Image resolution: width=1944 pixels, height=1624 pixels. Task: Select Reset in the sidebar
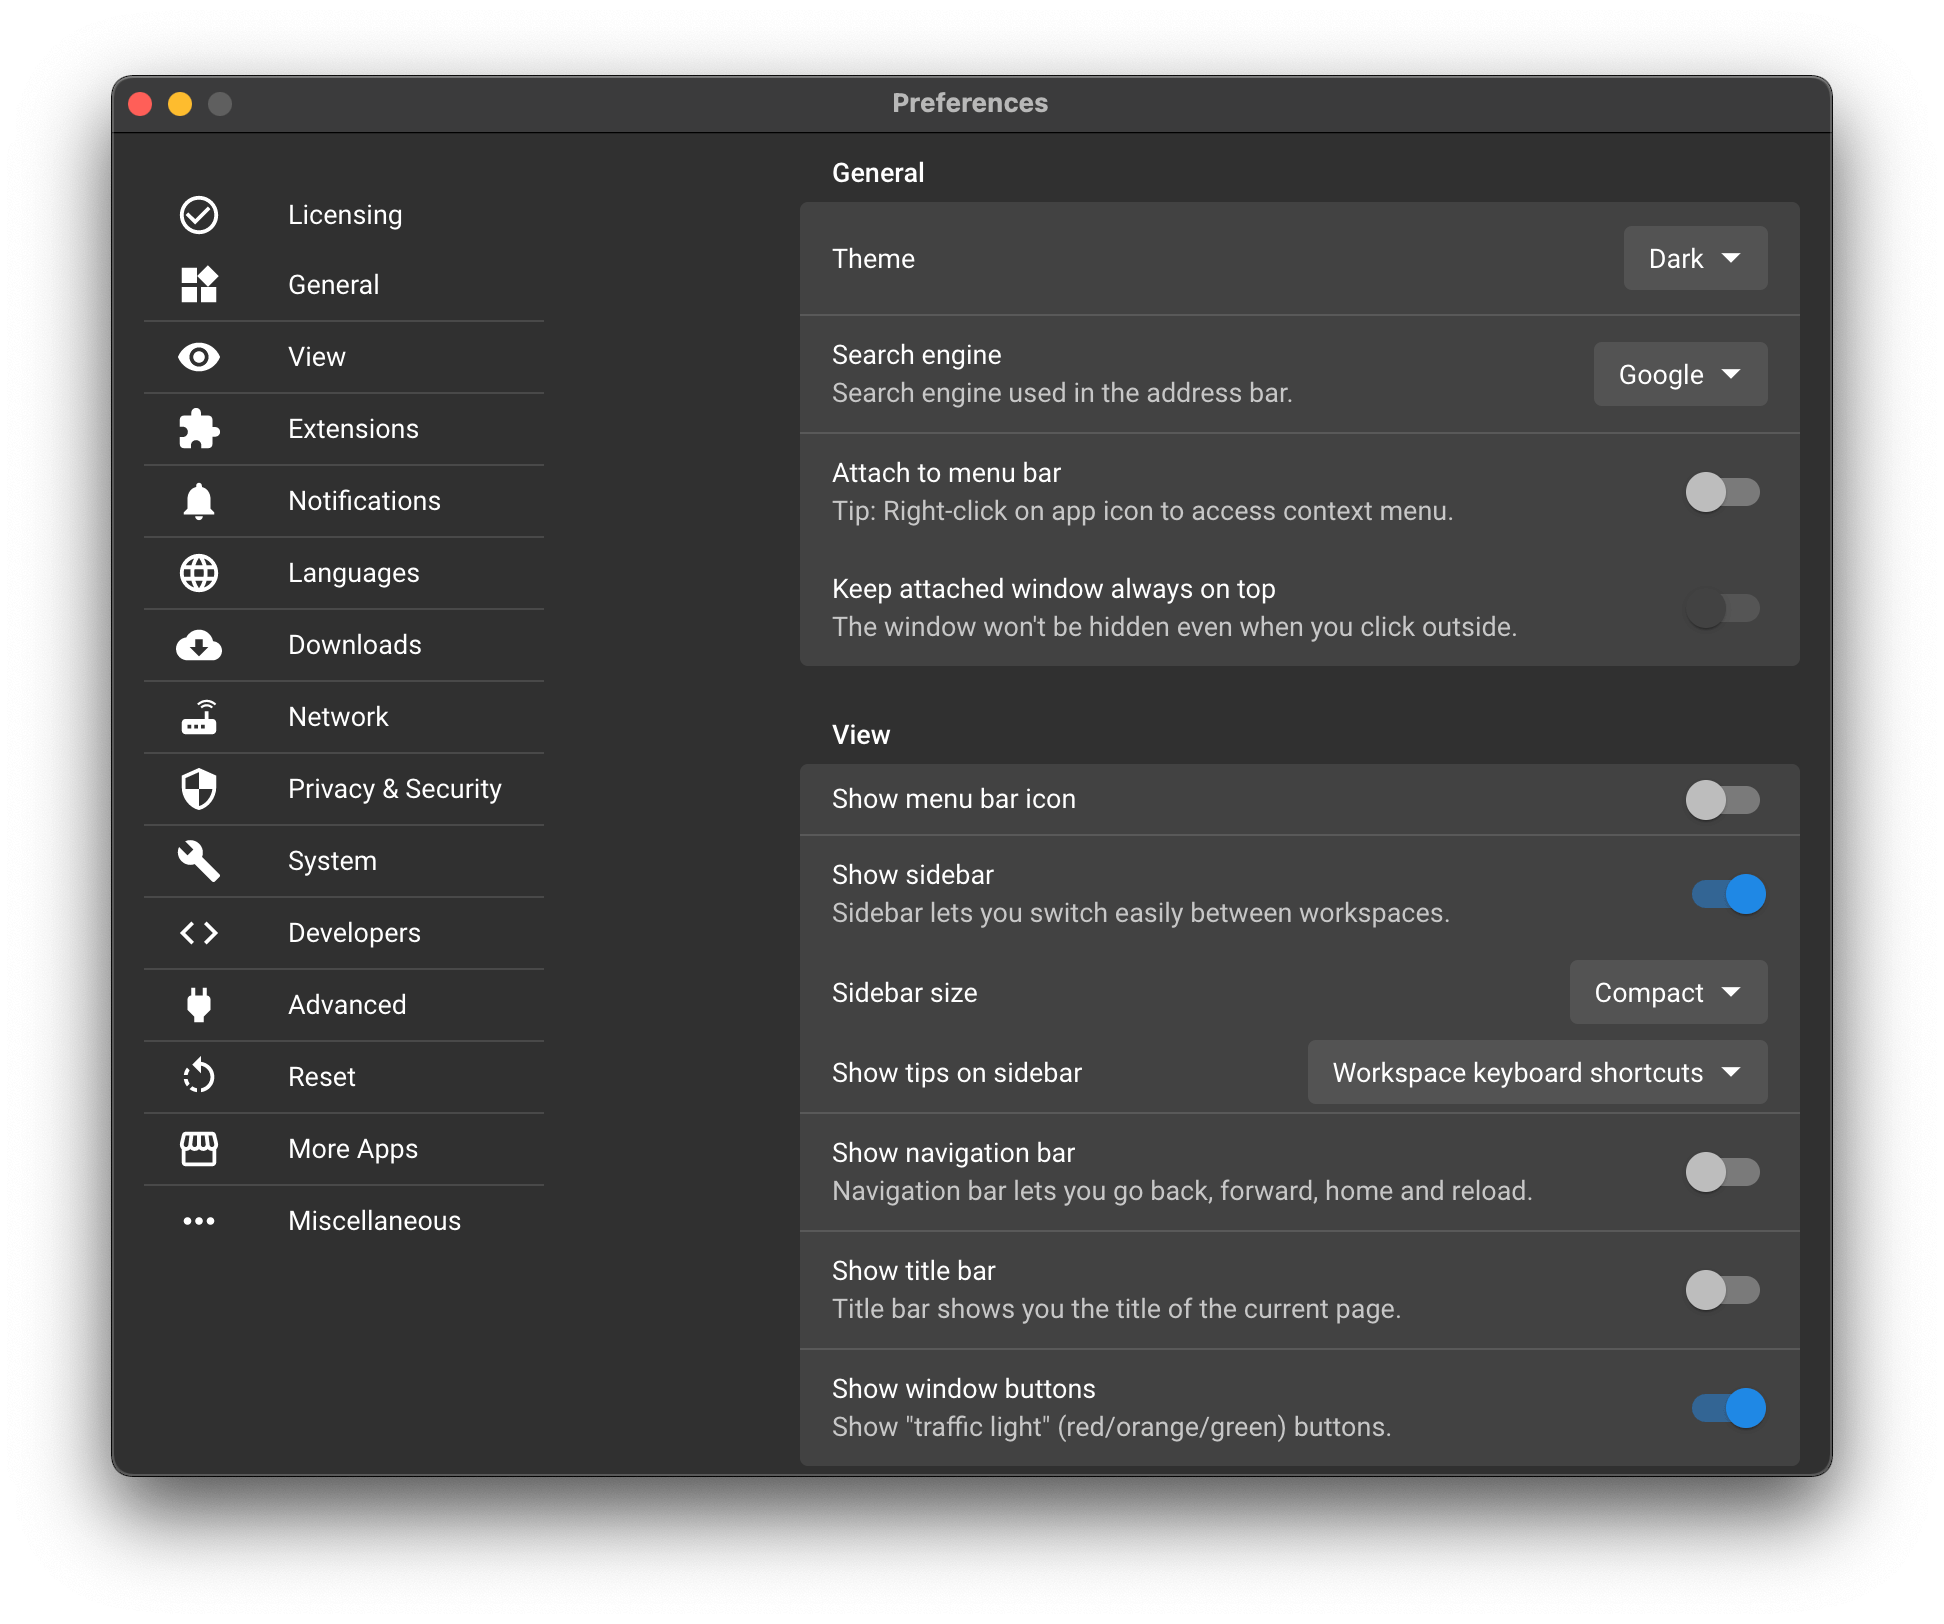tap(321, 1077)
